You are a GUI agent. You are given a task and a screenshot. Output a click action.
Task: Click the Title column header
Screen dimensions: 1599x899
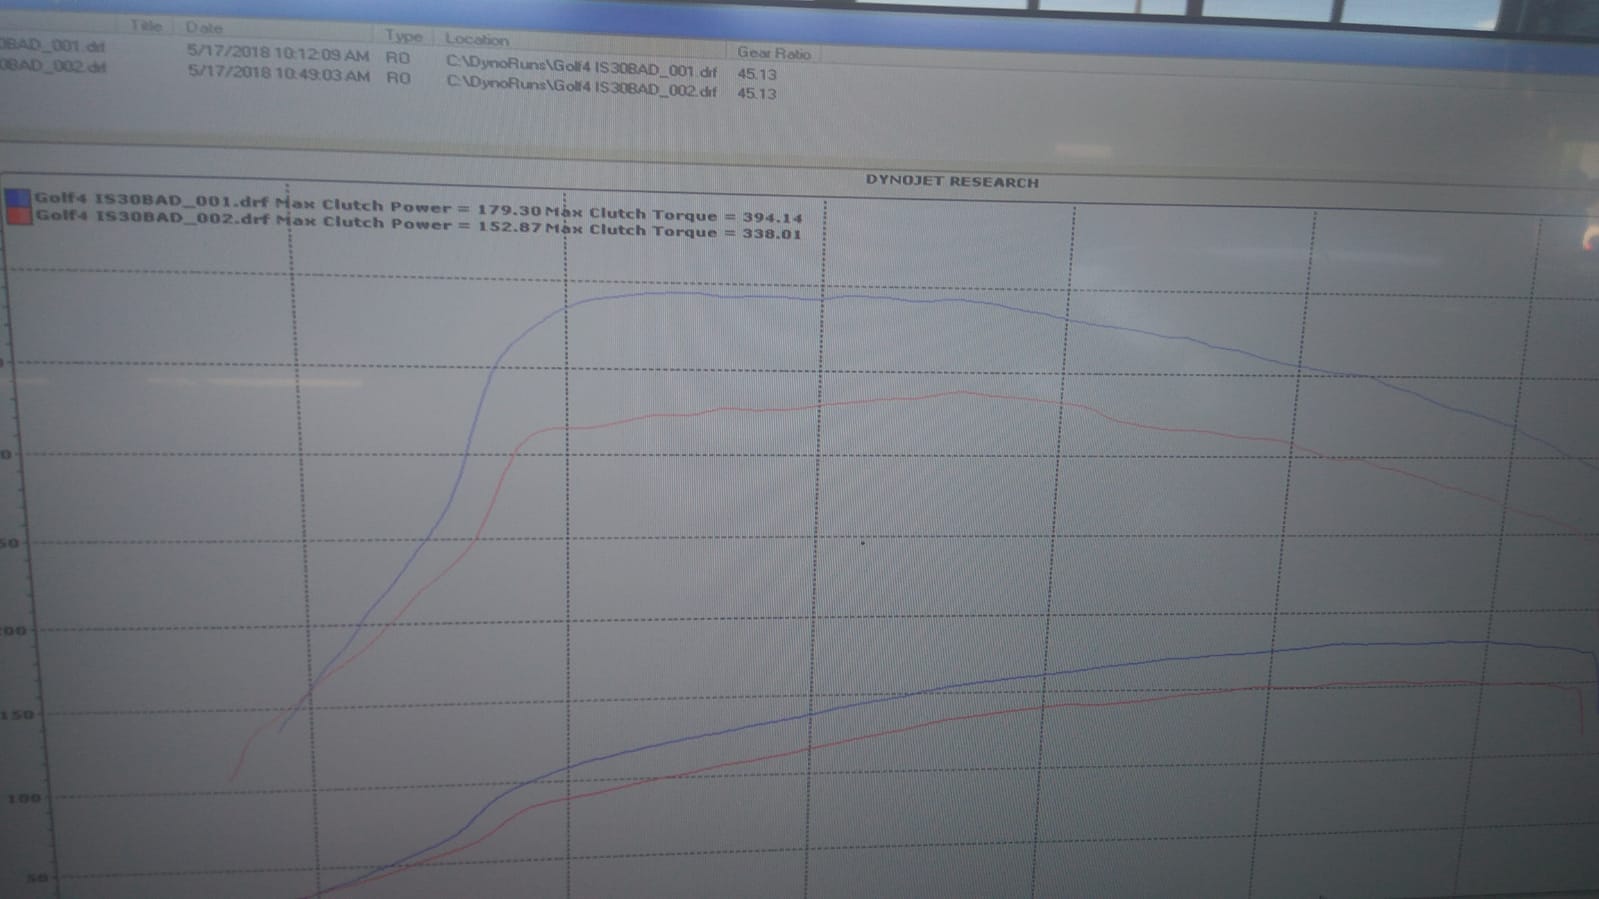145,26
